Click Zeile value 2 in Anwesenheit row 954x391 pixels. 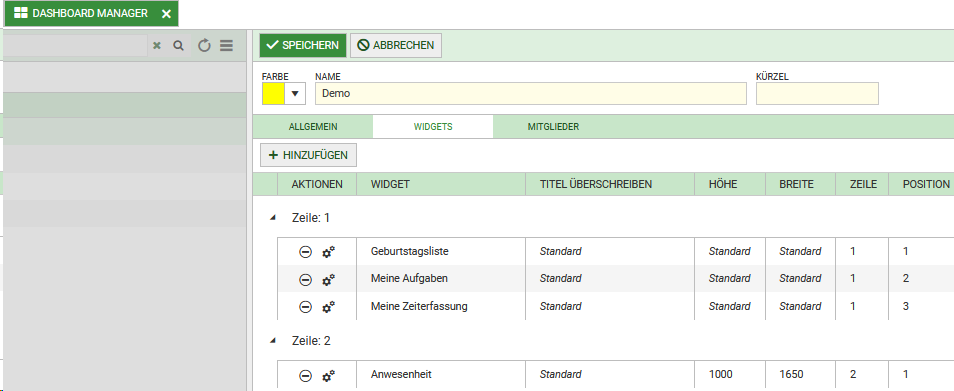[x=852, y=375]
